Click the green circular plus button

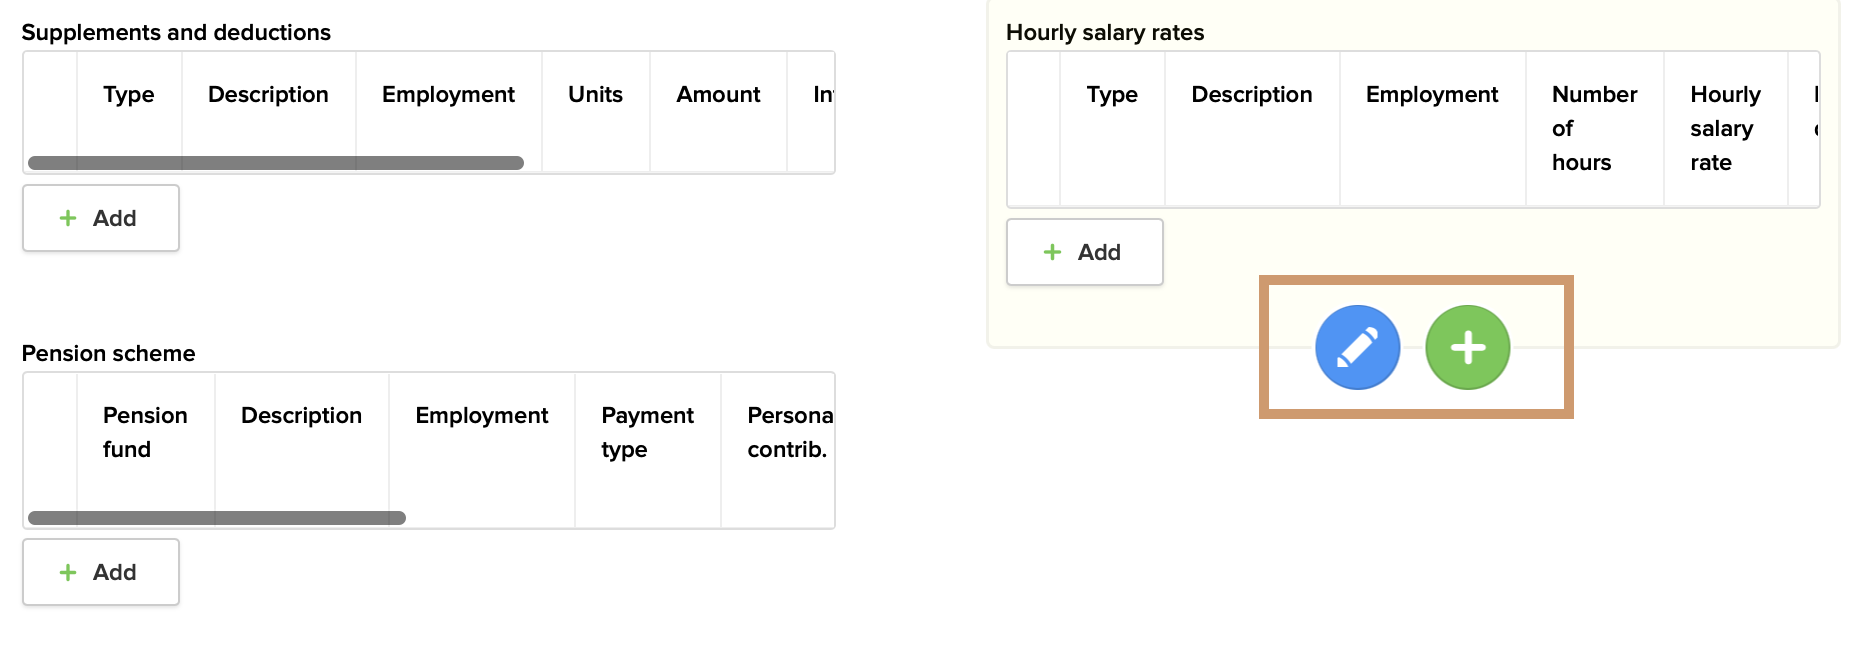(x=1467, y=347)
